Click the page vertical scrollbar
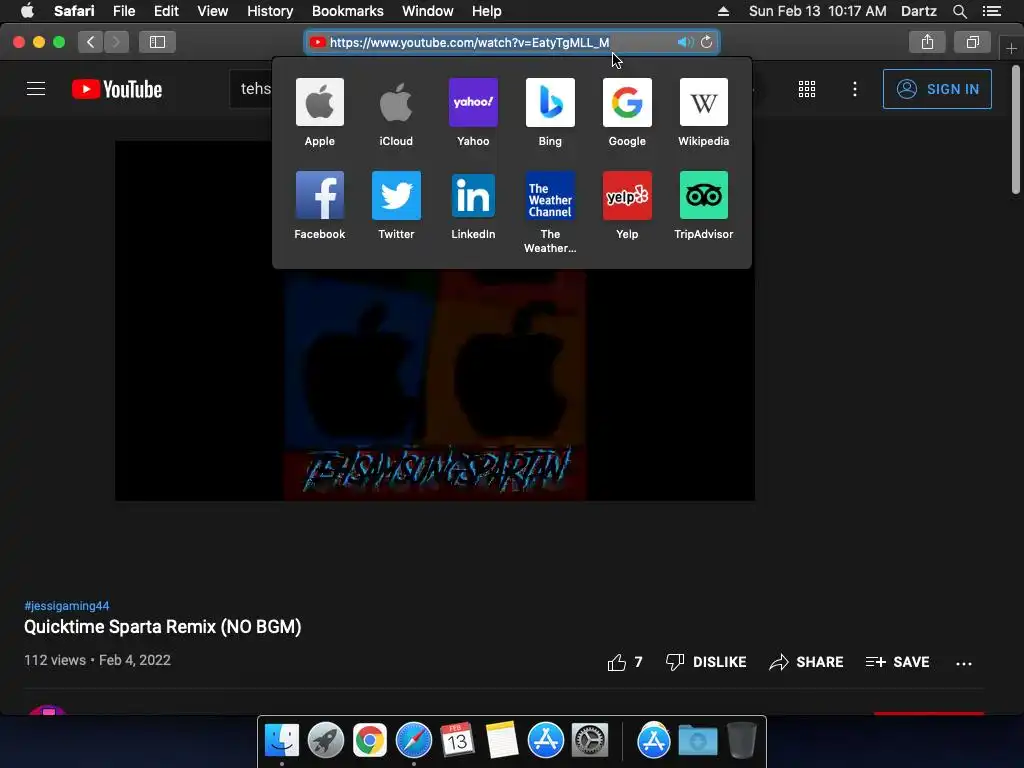 (x=1016, y=129)
